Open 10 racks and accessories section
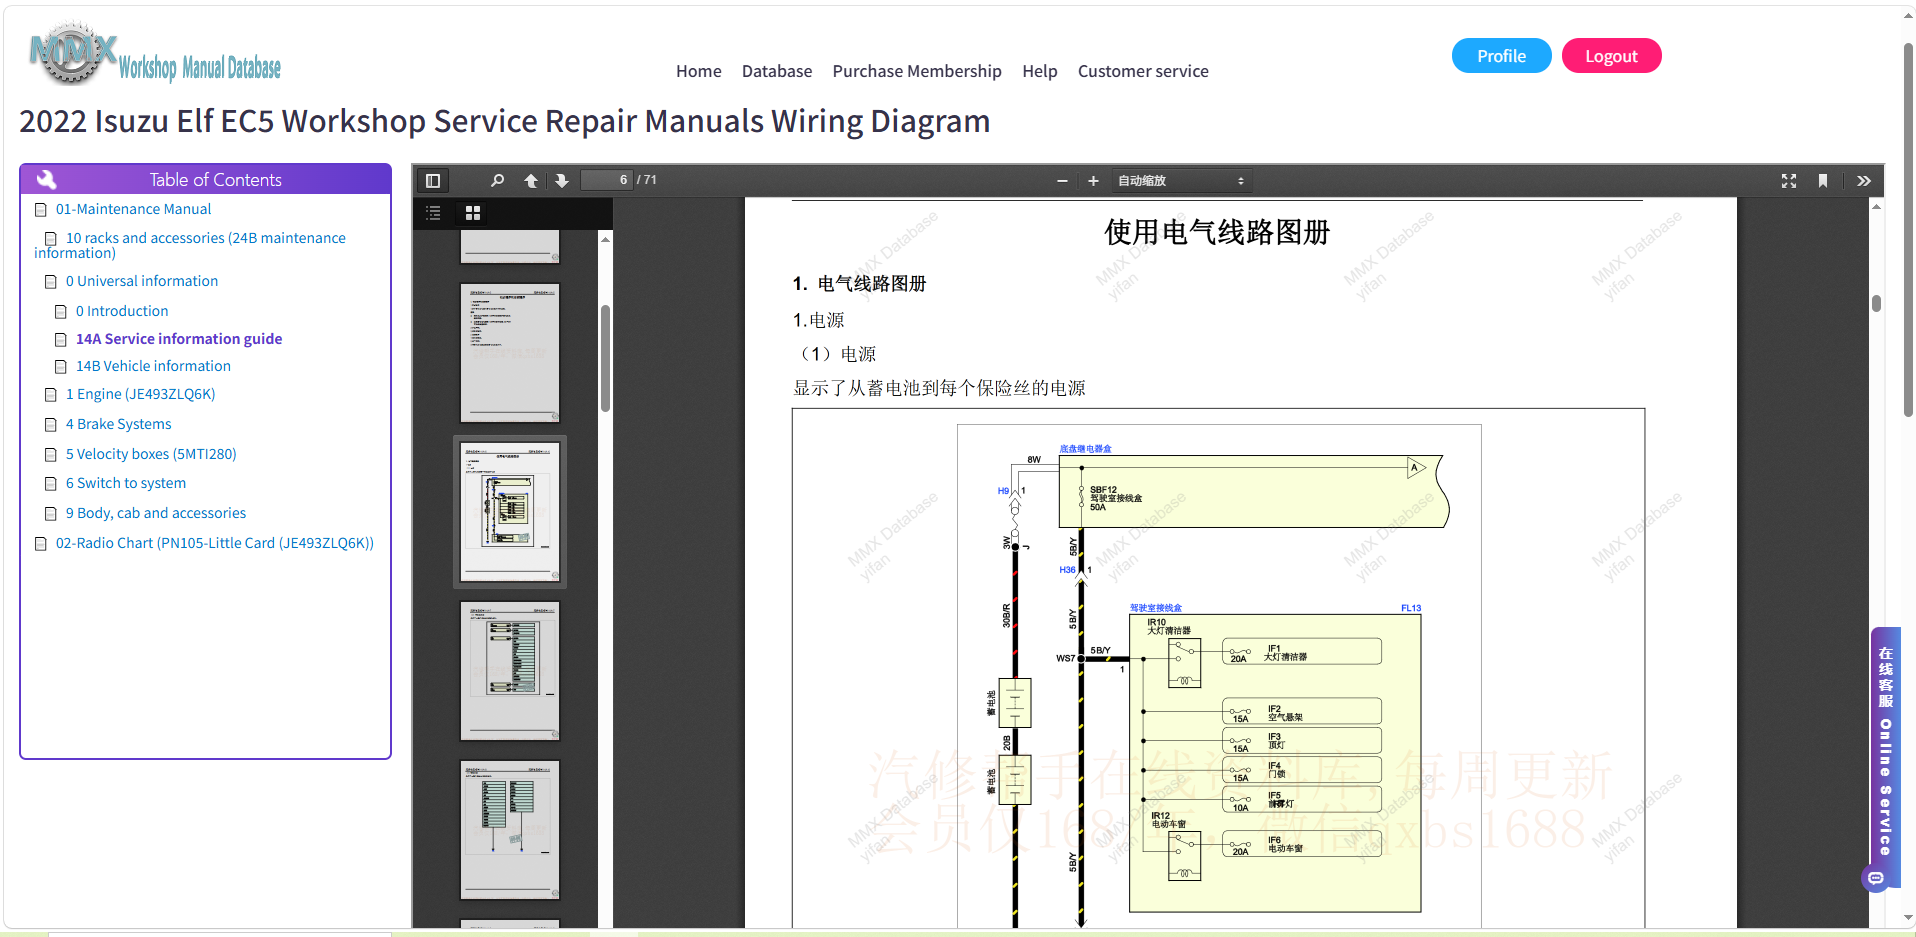The width and height of the screenshot is (1916, 937). [190, 245]
